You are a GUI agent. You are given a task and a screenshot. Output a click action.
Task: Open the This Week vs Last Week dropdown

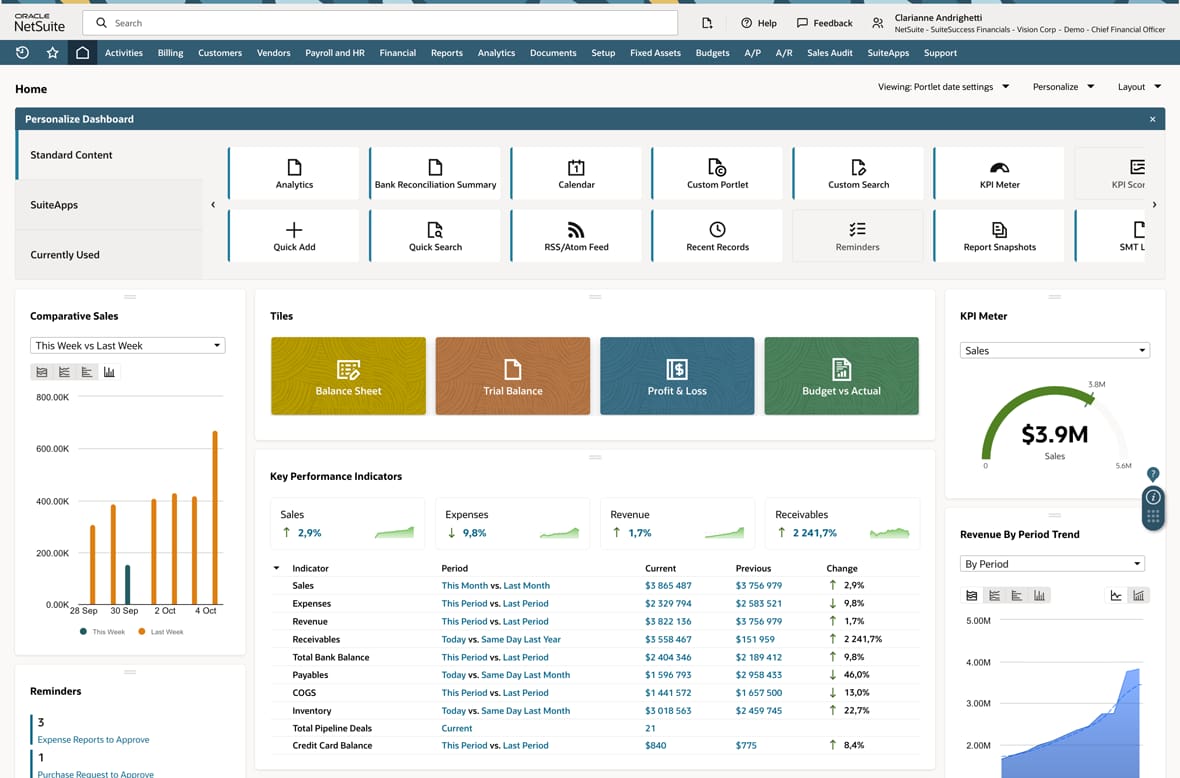point(127,346)
